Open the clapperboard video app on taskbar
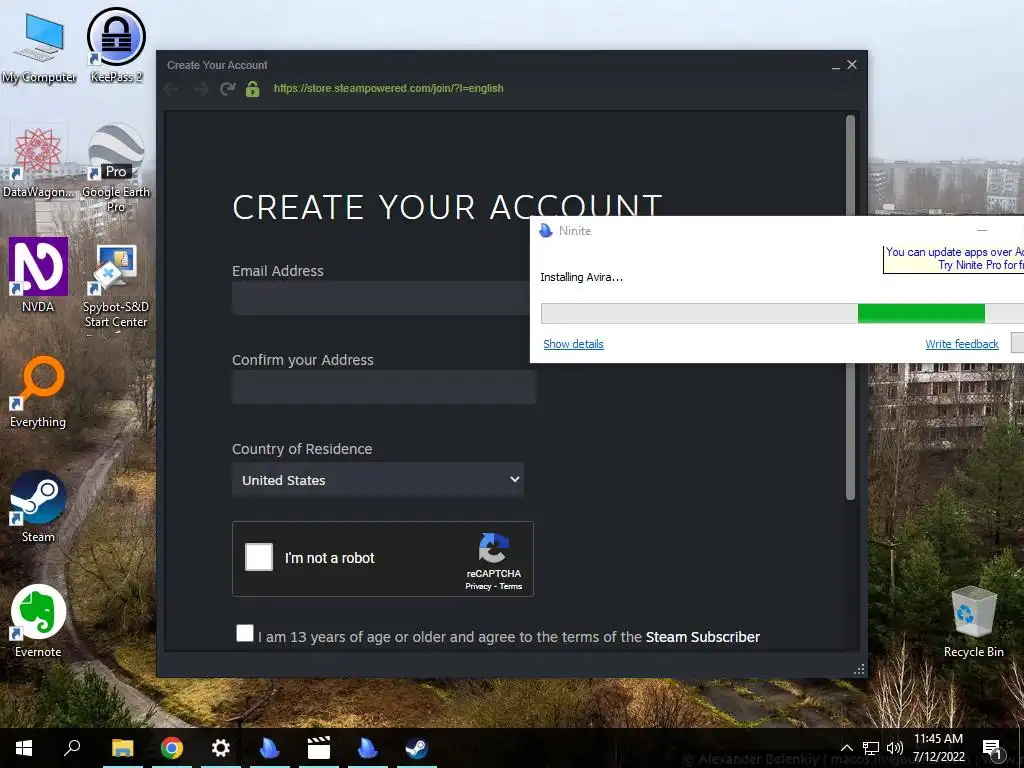 coord(319,748)
